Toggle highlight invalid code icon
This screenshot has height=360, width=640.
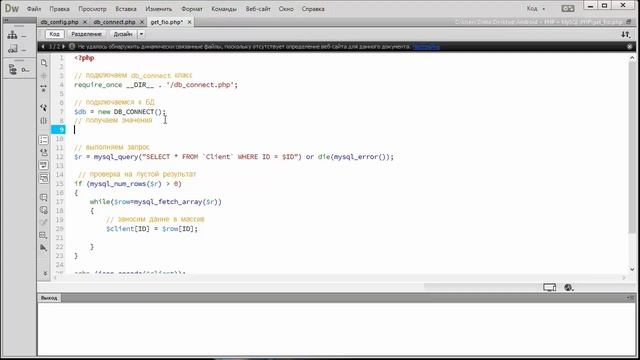44,153
